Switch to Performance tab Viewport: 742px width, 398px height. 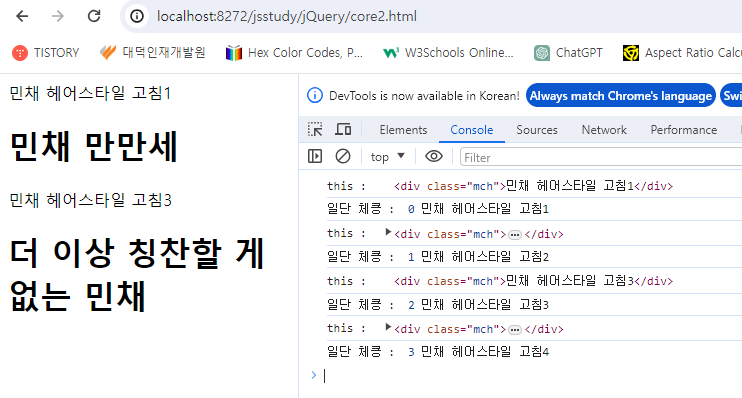[x=683, y=130]
